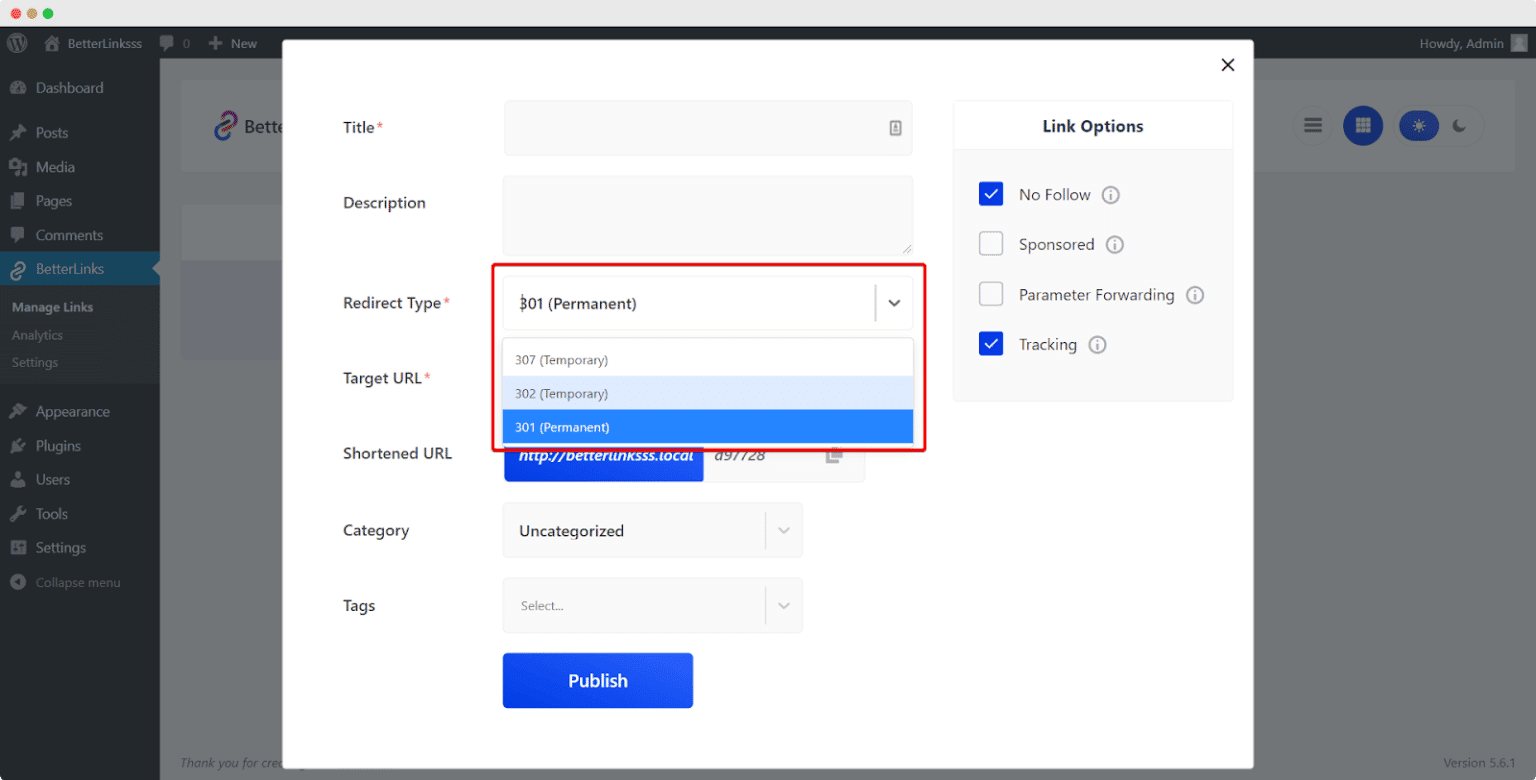Click the Publish button
This screenshot has height=780, width=1536.
pos(597,680)
